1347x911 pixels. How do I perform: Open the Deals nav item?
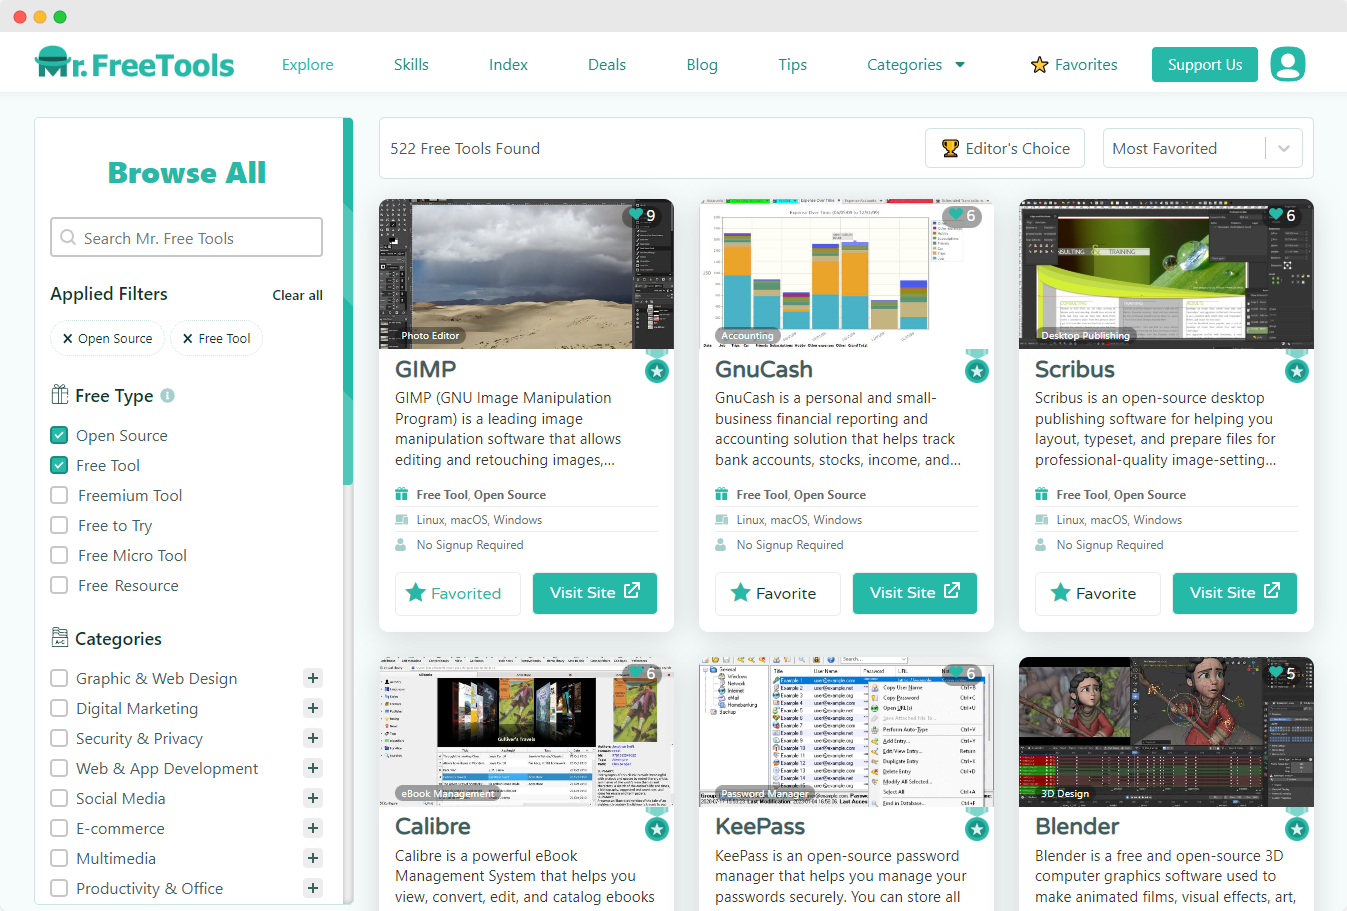[x=607, y=65]
